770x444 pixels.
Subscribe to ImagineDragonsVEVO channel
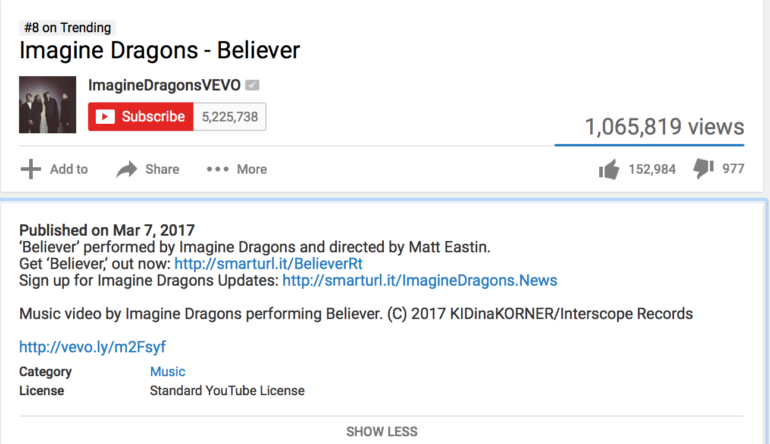140,116
